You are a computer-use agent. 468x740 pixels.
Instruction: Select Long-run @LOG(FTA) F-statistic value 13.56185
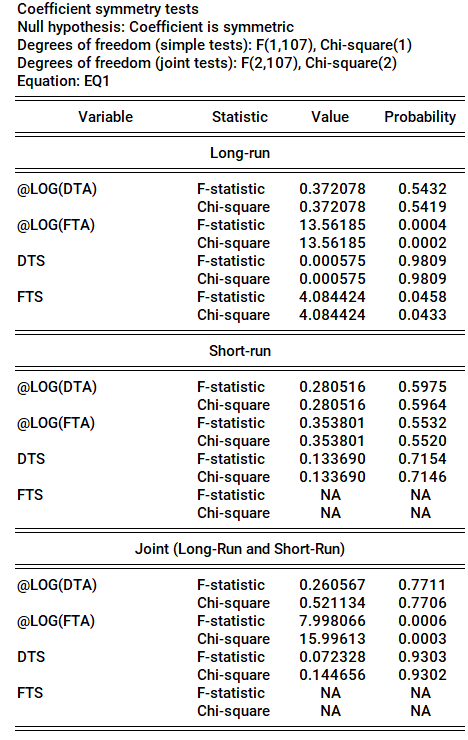point(332,225)
